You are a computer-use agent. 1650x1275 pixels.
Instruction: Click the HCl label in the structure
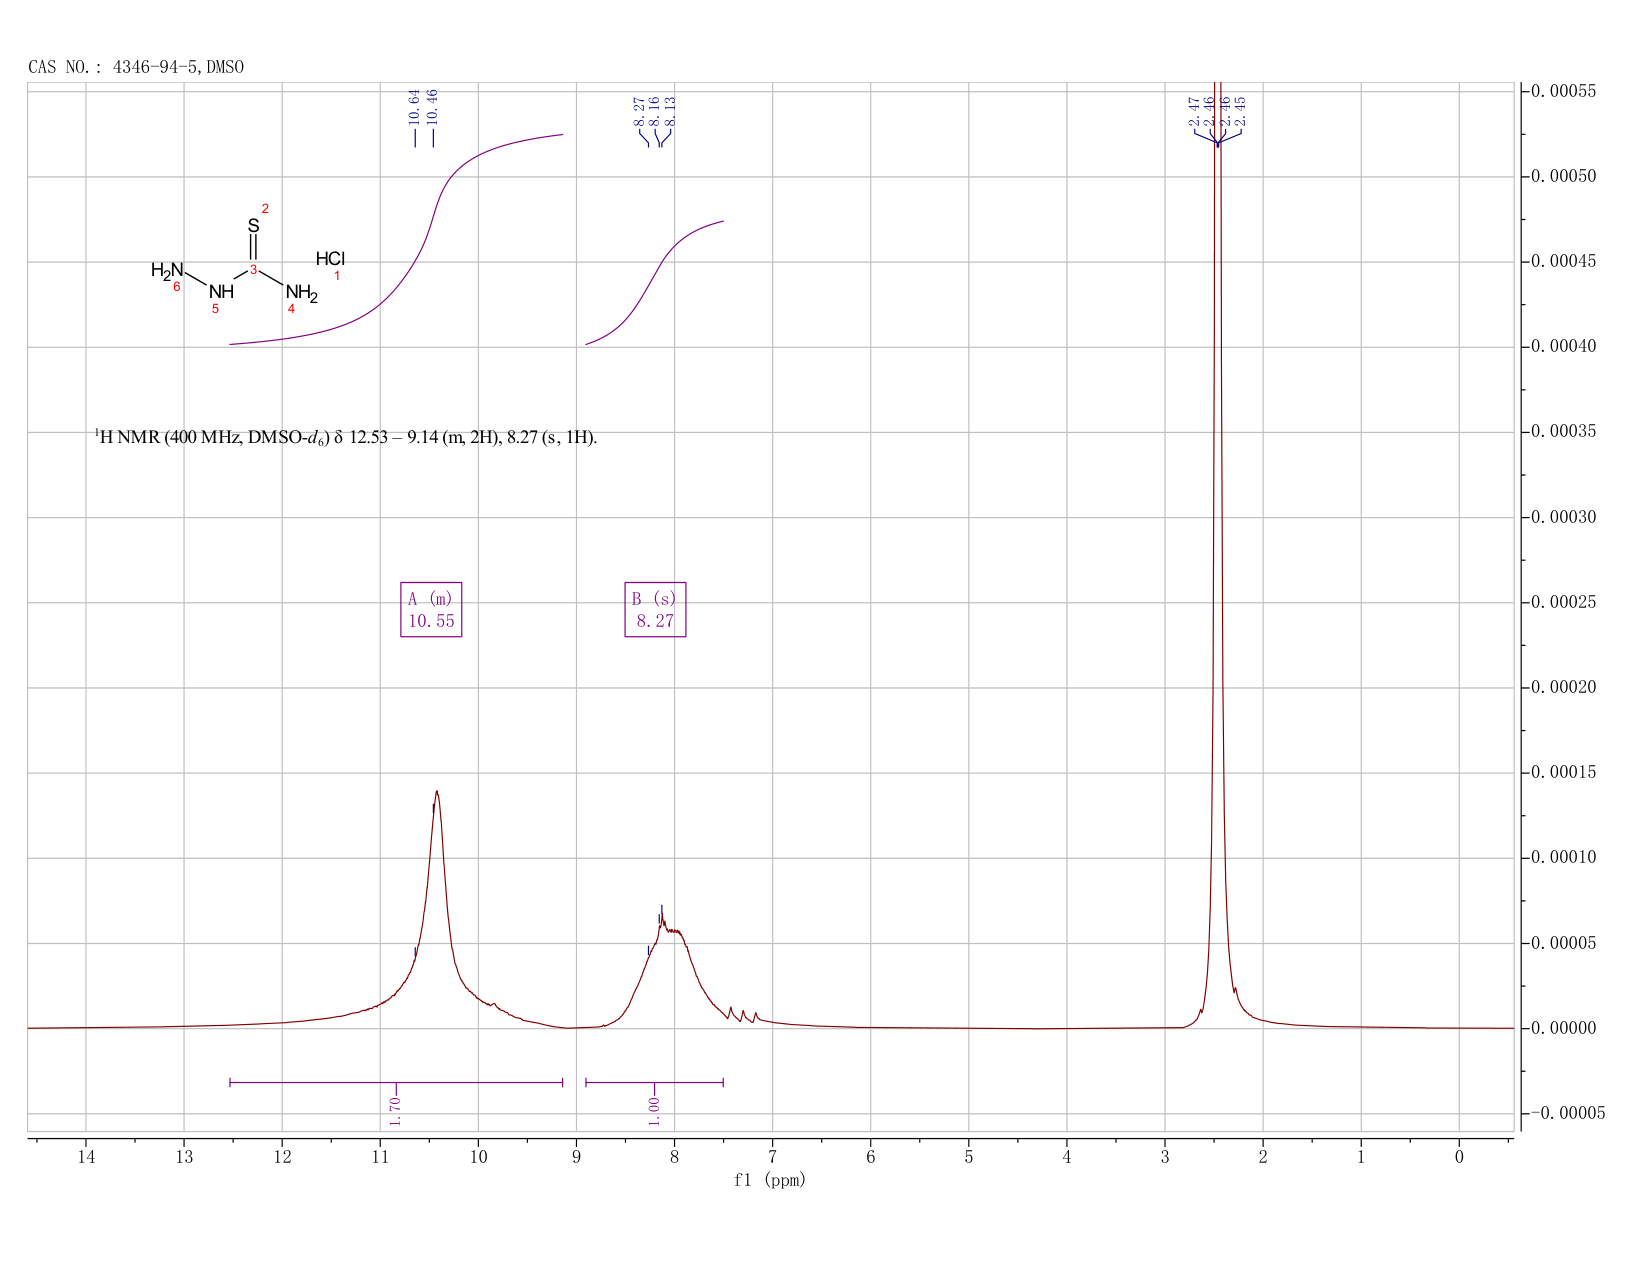(x=330, y=259)
